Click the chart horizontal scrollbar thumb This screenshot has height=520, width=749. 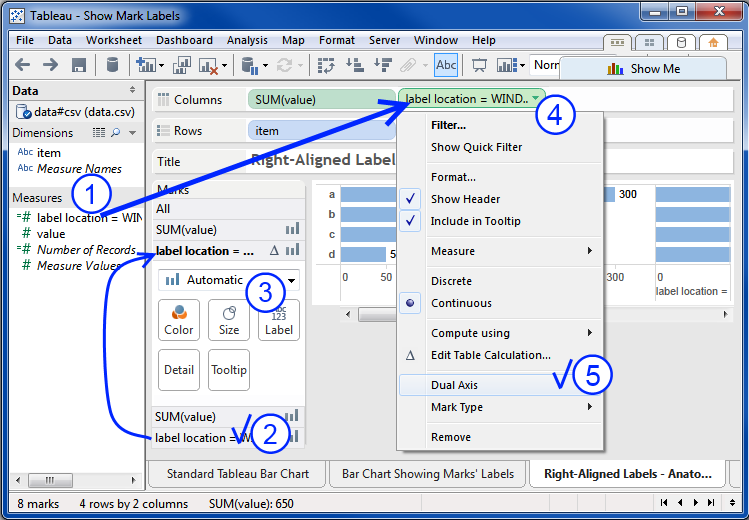pyautogui.click(x=376, y=314)
